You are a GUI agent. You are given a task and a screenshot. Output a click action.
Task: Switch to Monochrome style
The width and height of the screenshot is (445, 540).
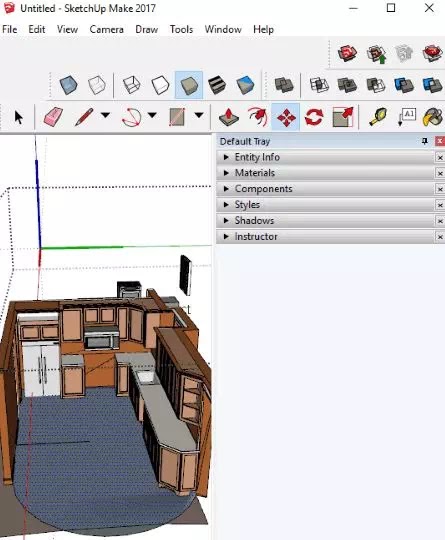245,85
